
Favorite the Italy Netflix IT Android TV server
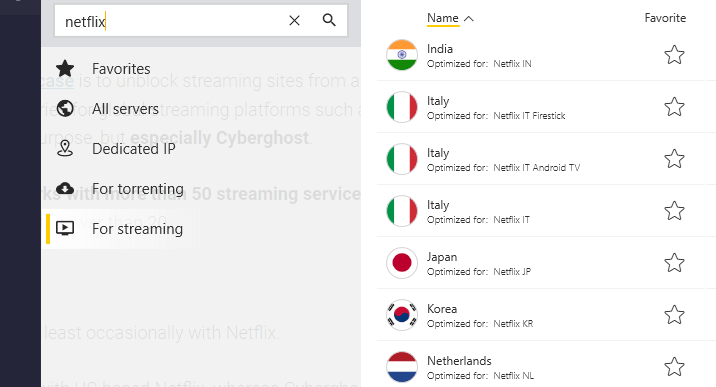[674, 159]
